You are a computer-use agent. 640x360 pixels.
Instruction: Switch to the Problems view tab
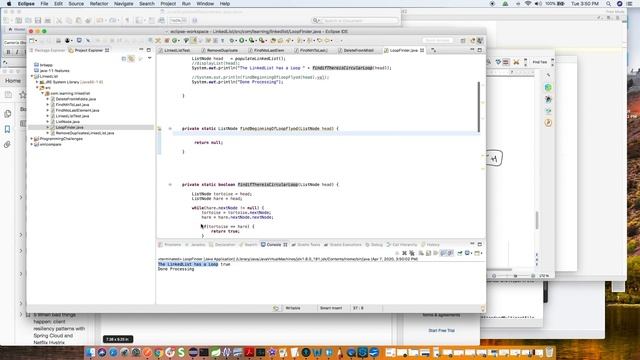point(169,244)
